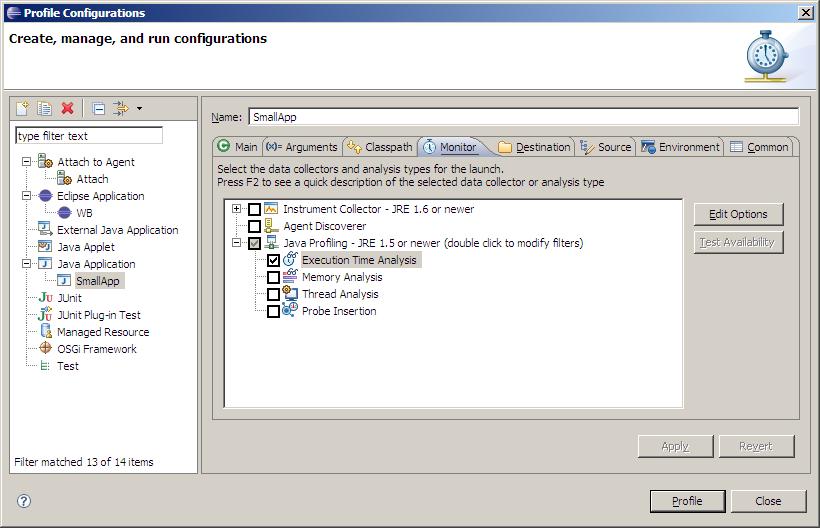
Task: Click the JUnit icon
Action: pyautogui.click(x=45, y=297)
